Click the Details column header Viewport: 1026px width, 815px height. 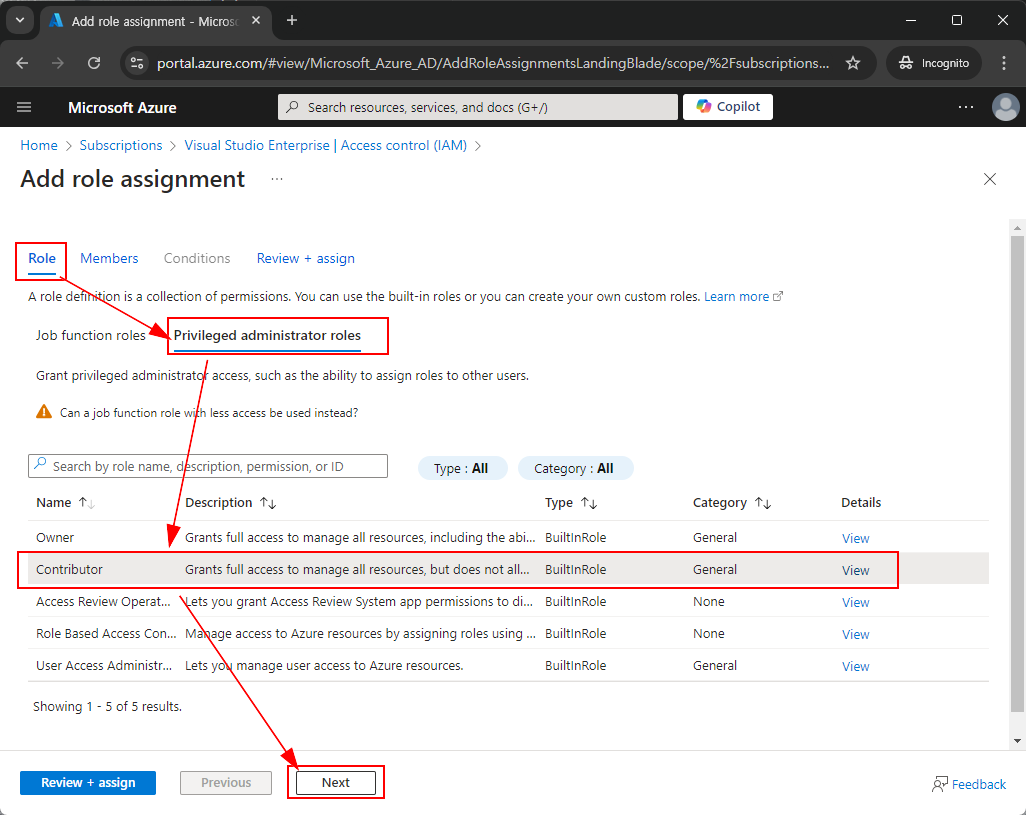pos(860,502)
